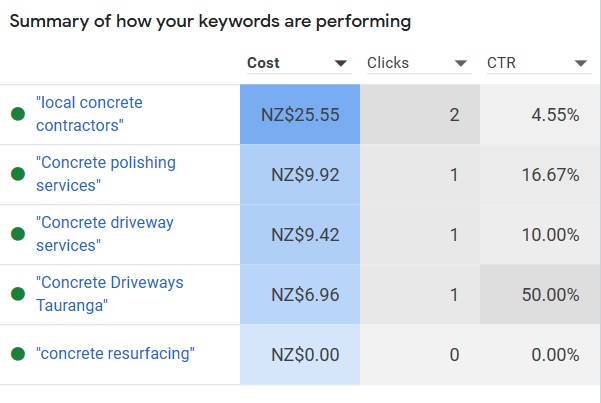Click the CTR column header label

click(501, 63)
